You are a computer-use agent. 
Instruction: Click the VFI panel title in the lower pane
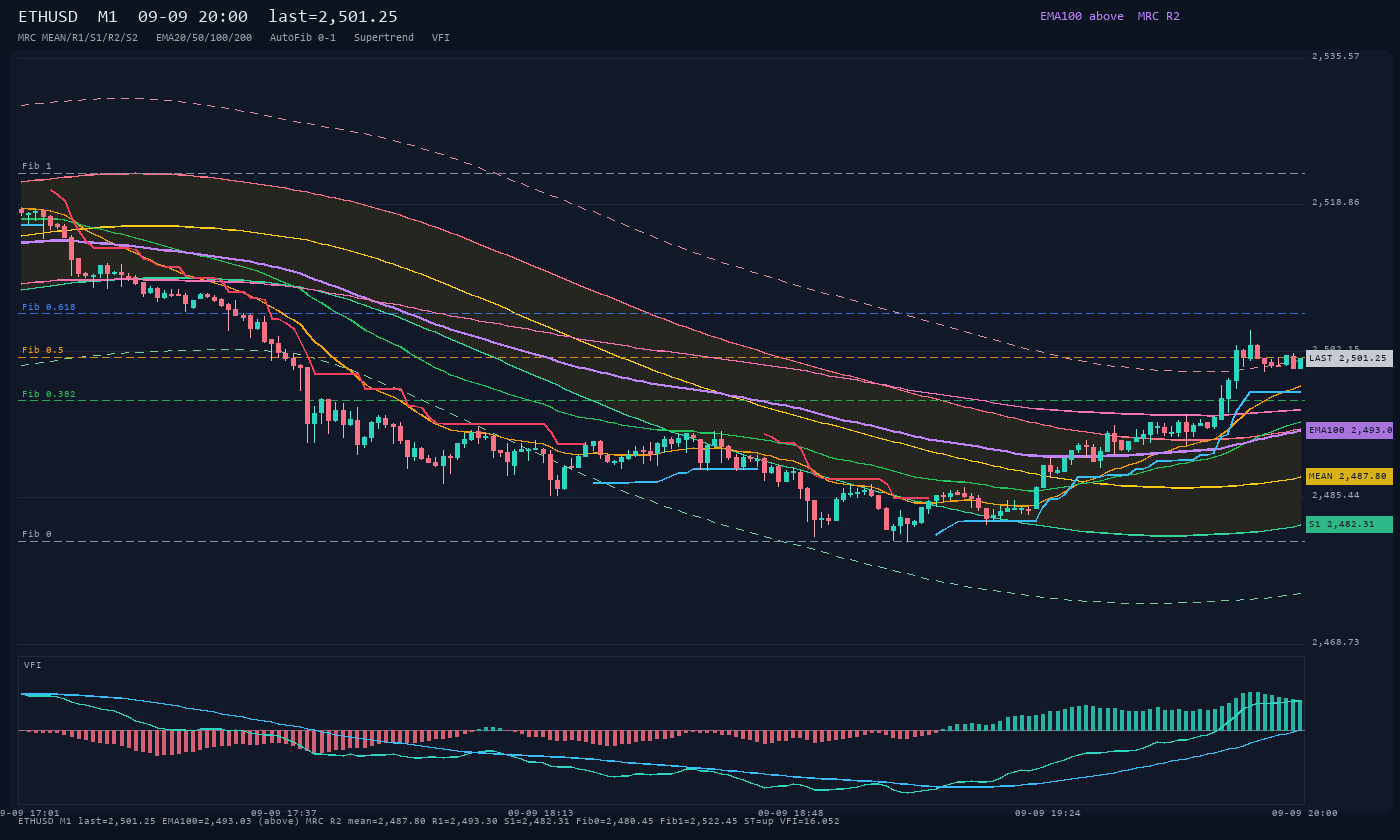(x=33, y=665)
